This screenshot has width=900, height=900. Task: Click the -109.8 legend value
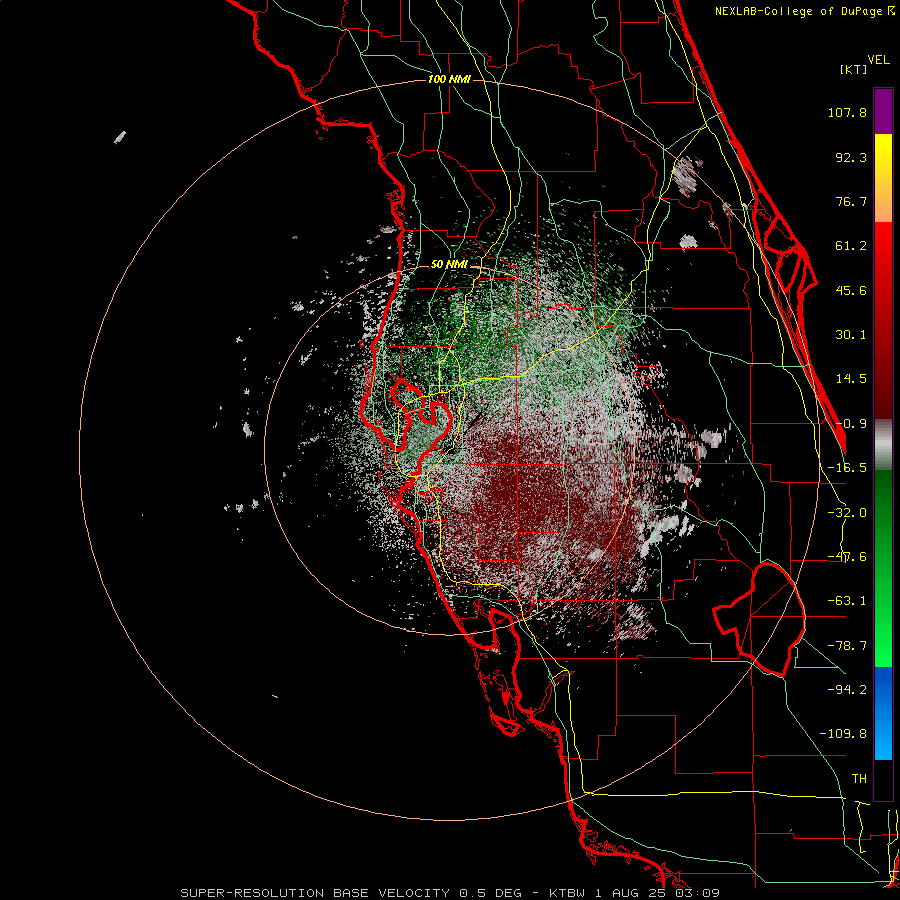coord(843,734)
